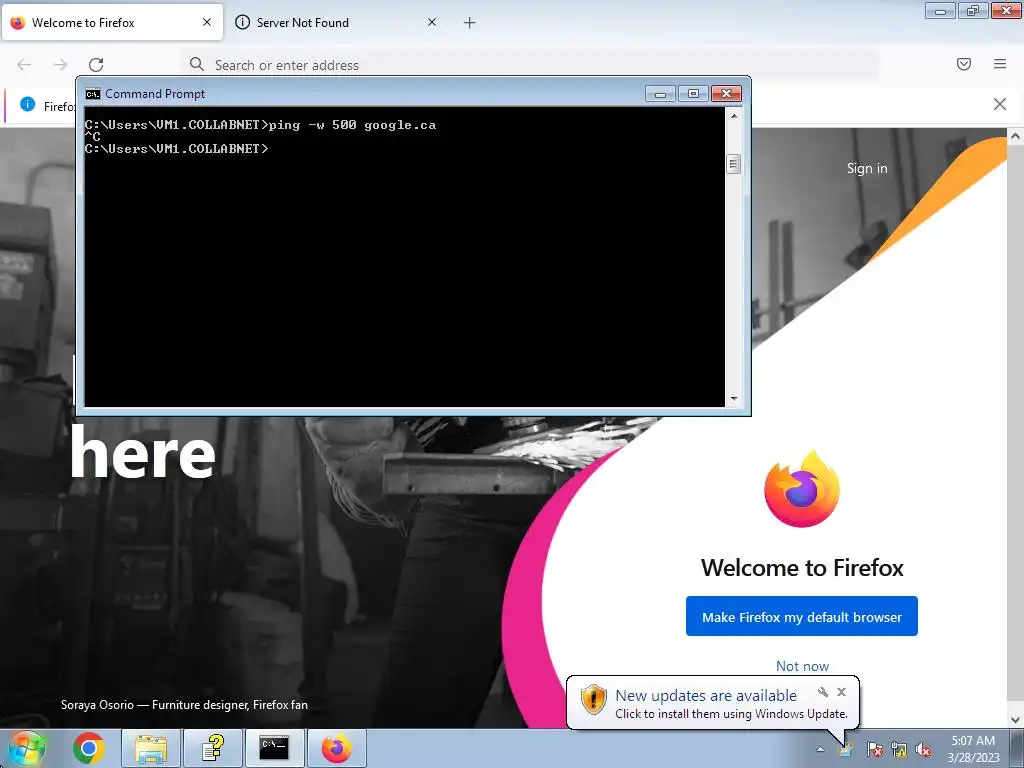
Task: Click the wrench icon in update balloon
Action: point(823,692)
